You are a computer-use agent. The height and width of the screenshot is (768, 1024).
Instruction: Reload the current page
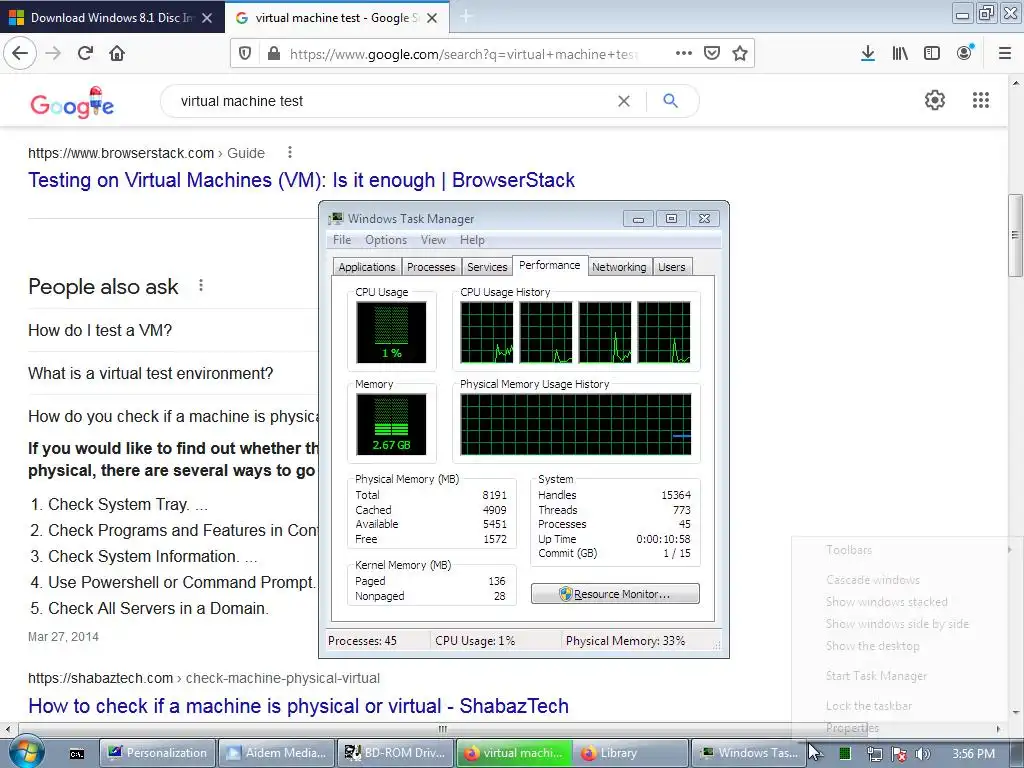85,53
